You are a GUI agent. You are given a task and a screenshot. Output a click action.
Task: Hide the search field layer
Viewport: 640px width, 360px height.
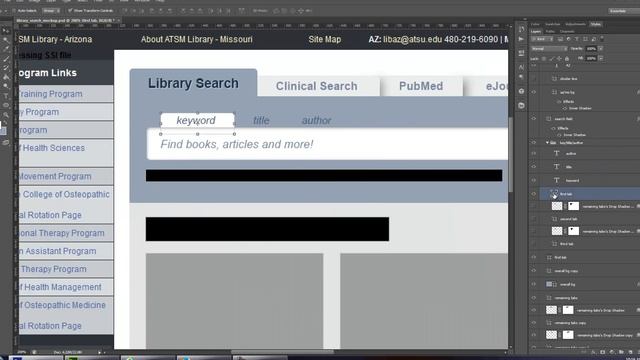pyautogui.click(x=533, y=119)
